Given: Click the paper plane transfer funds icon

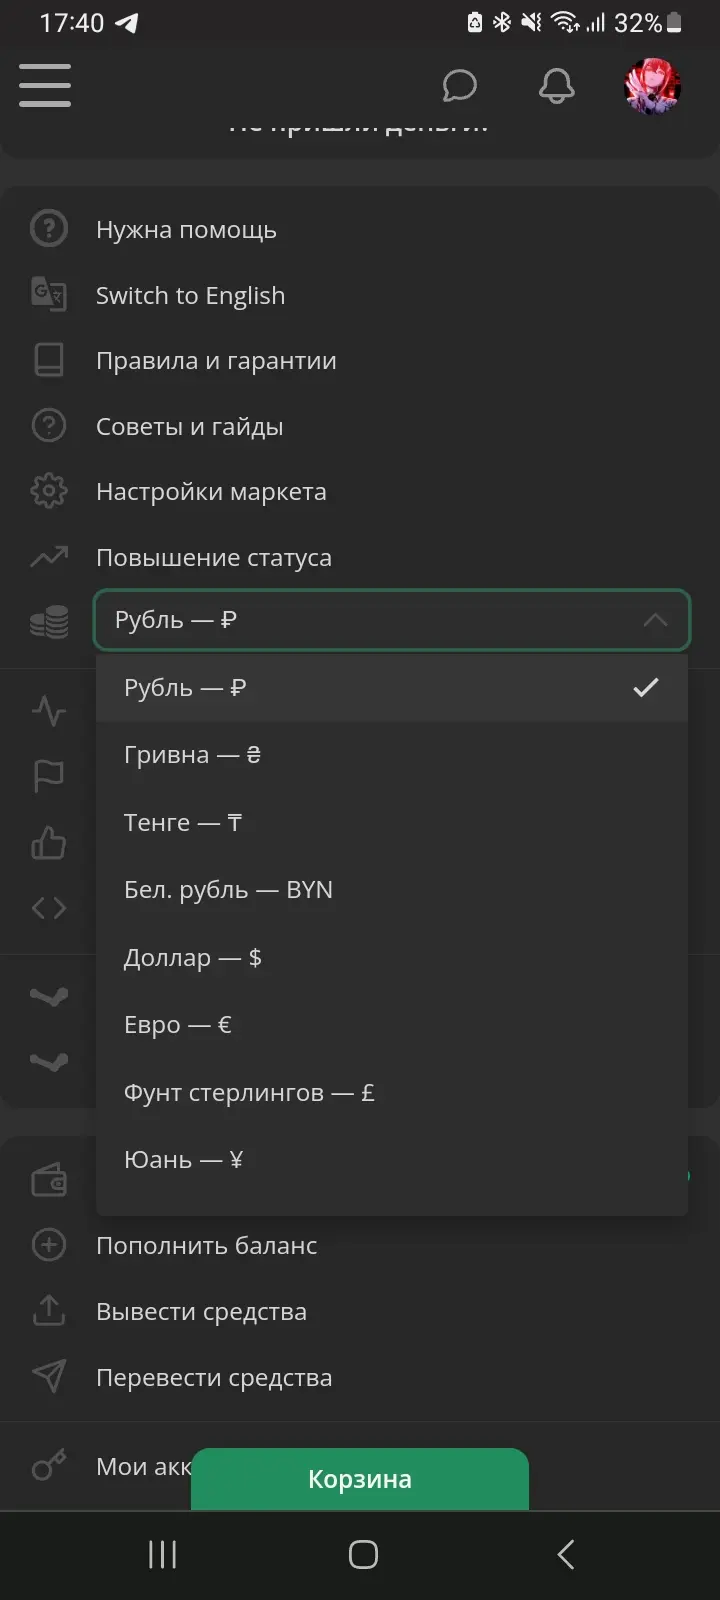Looking at the screenshot, I should click(x=48, y=1377).
